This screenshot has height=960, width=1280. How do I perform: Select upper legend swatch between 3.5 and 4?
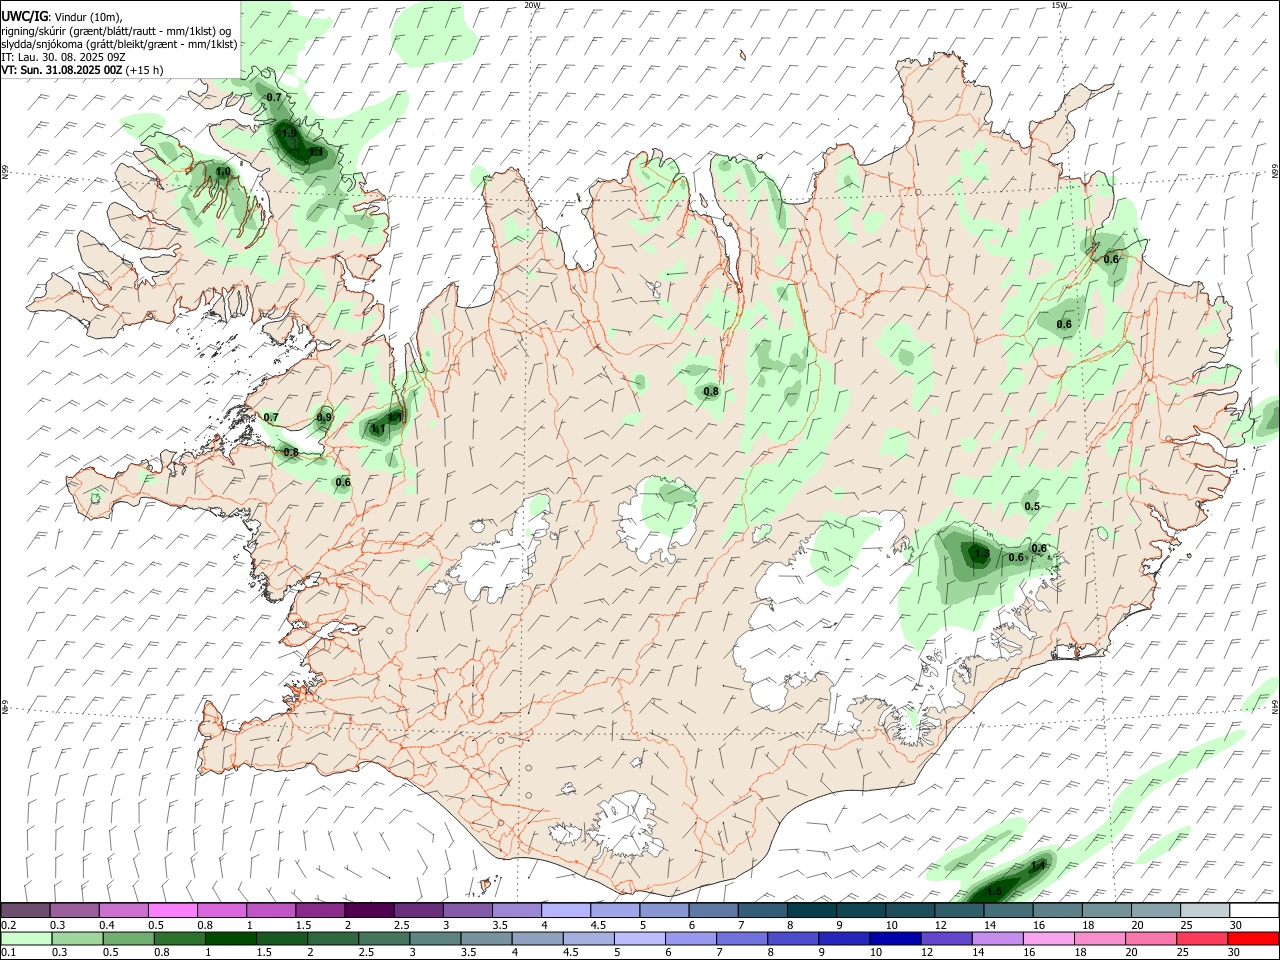click(517, 911)
